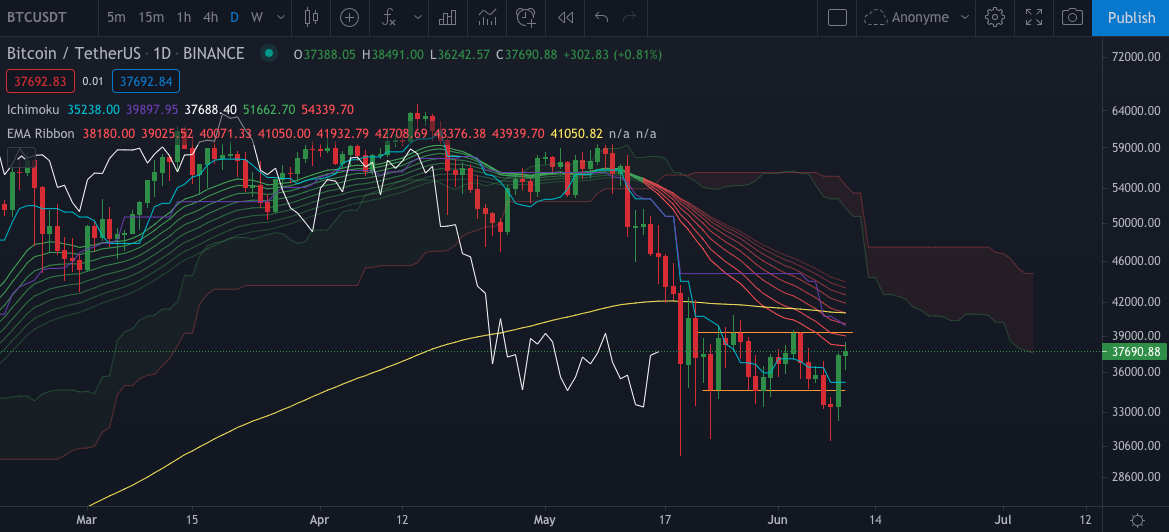Select the Ichimoku indicator legend label
The height and width of the screenshot is (532, 1169).
33,110
